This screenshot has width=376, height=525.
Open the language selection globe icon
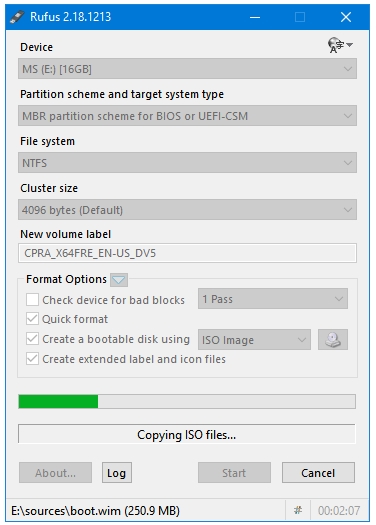click(x=340, y=45)
